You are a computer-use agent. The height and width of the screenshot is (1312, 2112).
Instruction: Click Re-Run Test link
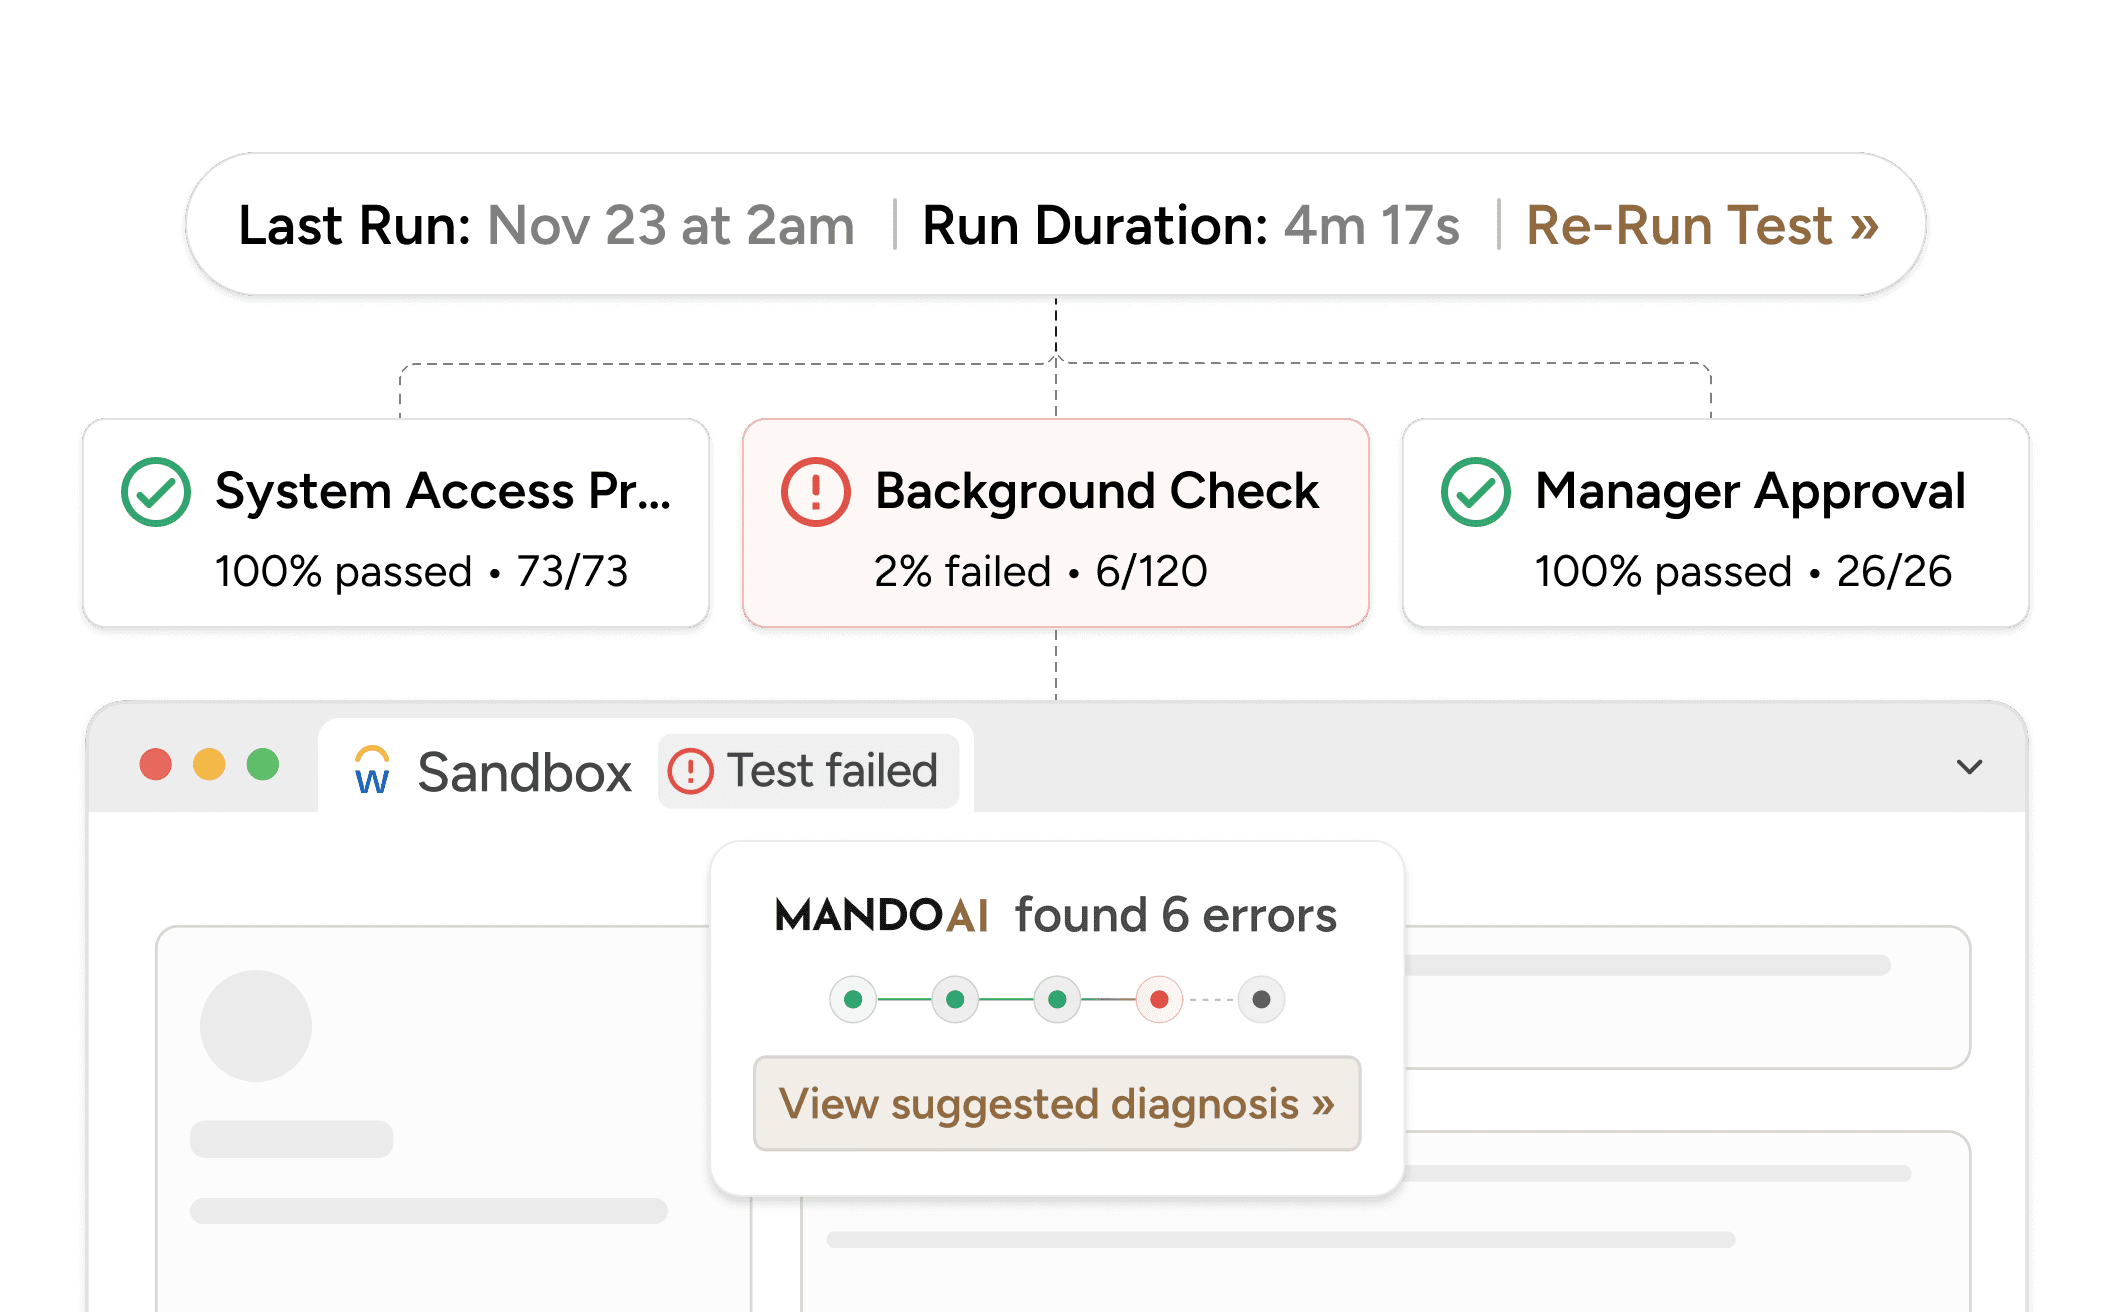[x=1701, y=225]
